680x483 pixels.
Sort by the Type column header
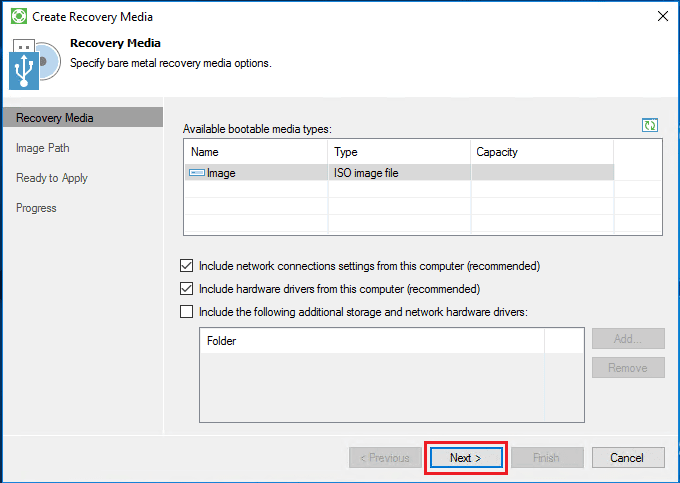(x=399, y=152)
